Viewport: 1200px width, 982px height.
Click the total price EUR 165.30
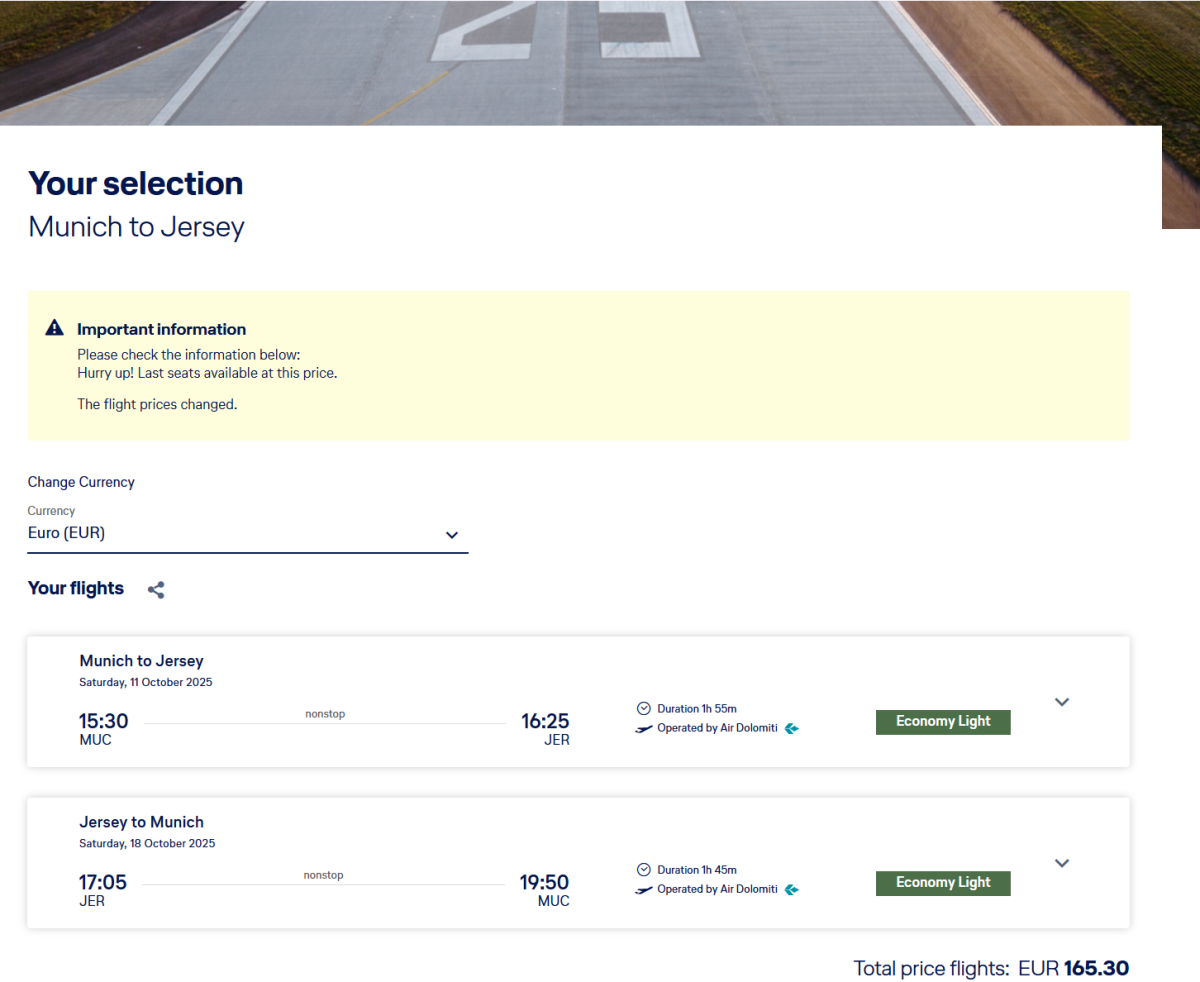coord(1096,968)
